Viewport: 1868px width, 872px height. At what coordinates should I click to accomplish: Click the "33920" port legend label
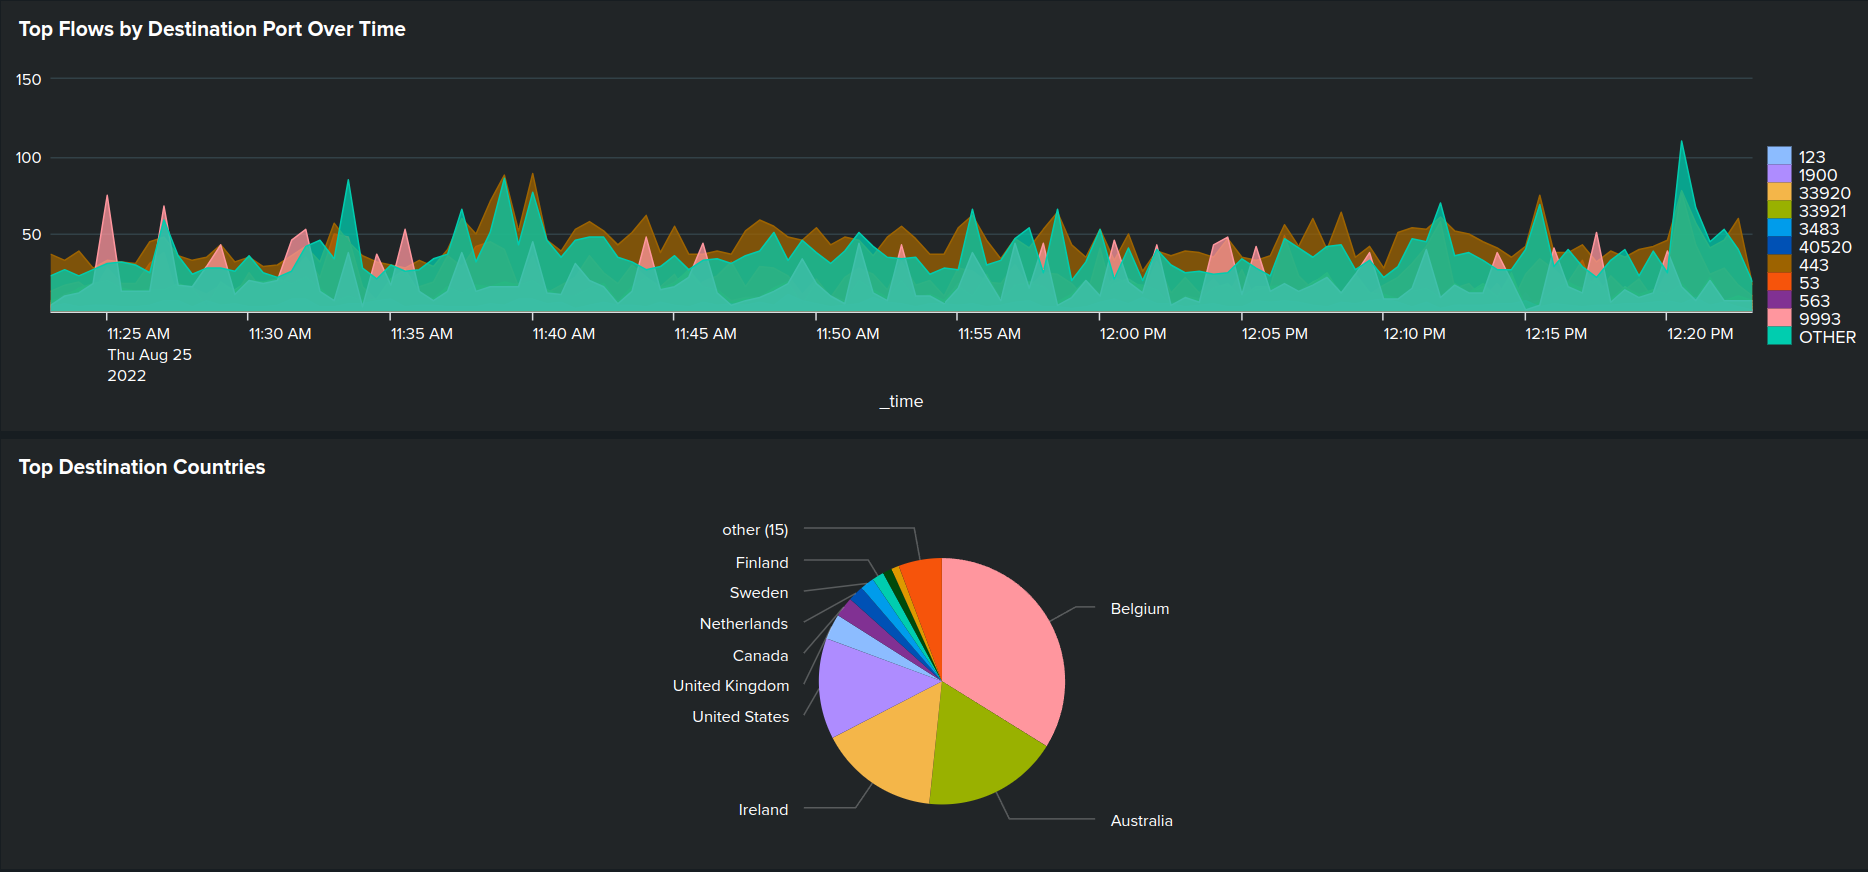[x=1825, y=193]
